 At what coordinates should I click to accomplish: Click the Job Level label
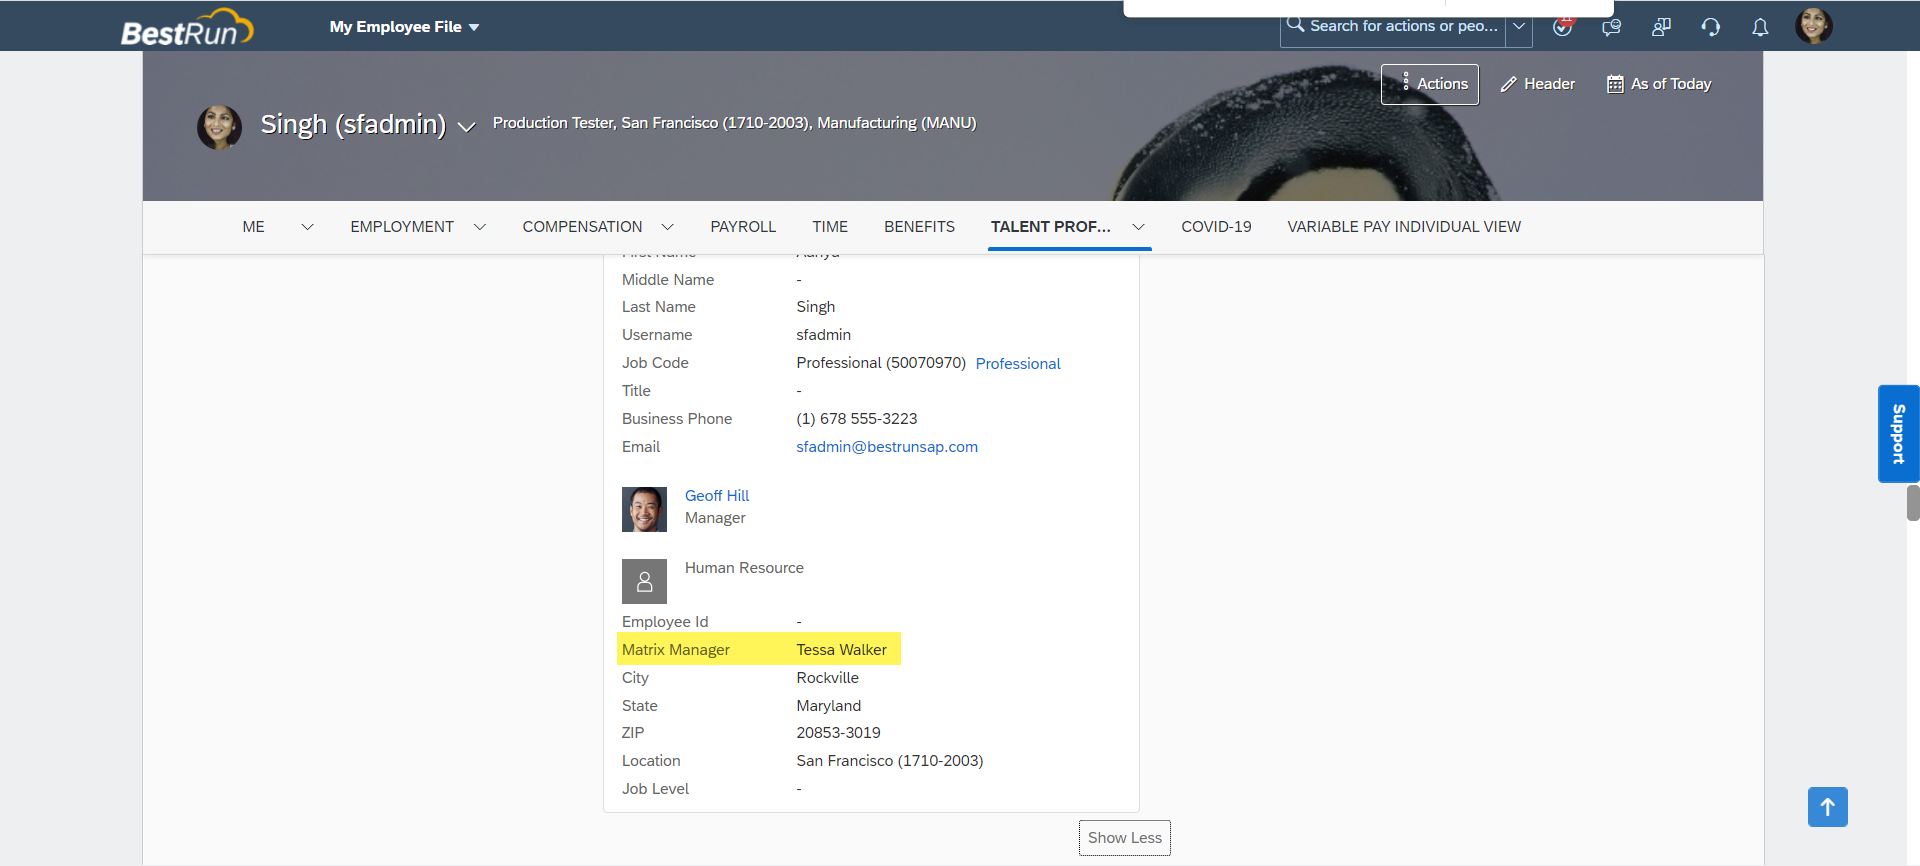[x=655, y=789]
